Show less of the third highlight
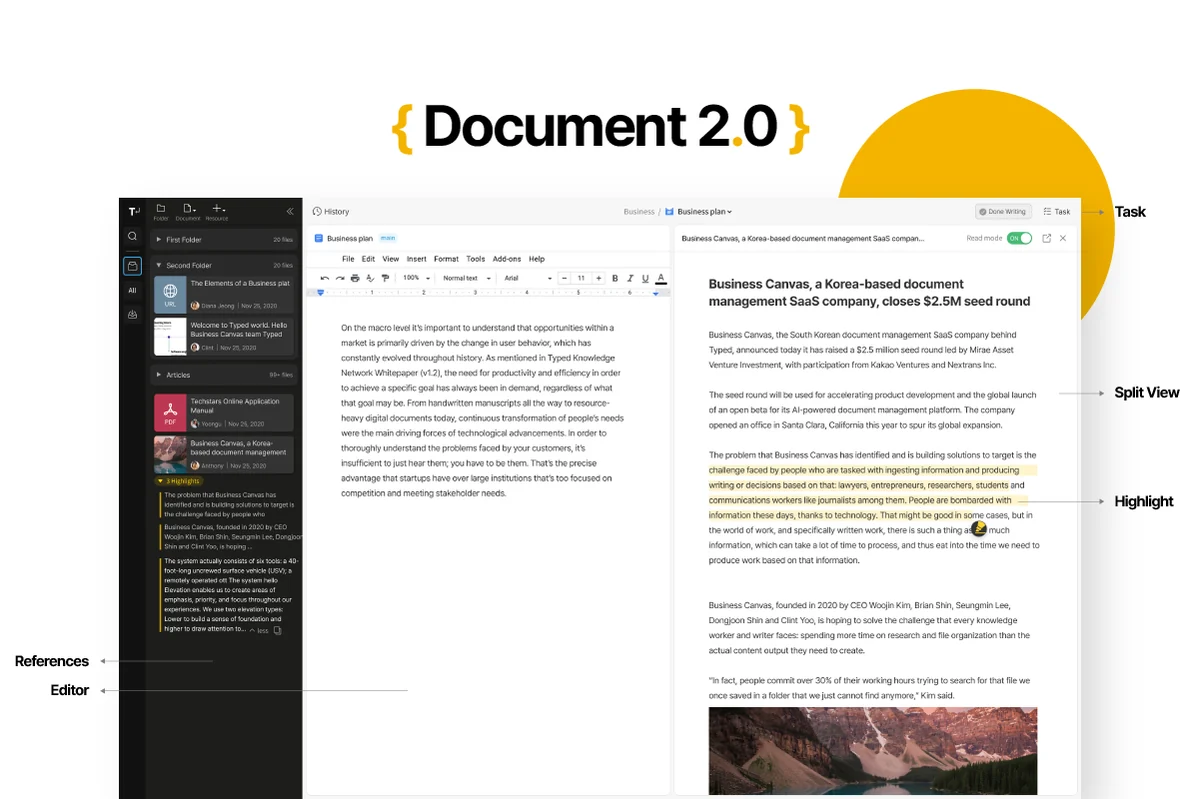Viewport: 1200px width, 799px height. click(258, 631)
